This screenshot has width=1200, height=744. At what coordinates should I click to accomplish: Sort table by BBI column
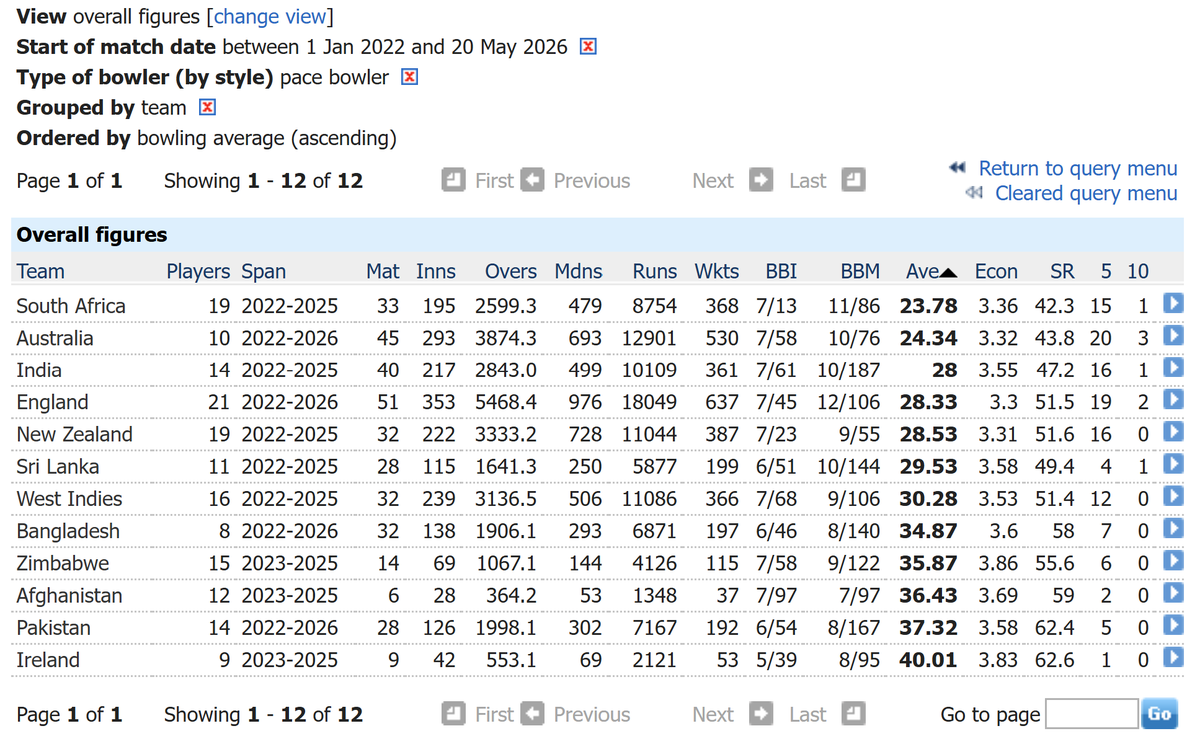(781, 271)
